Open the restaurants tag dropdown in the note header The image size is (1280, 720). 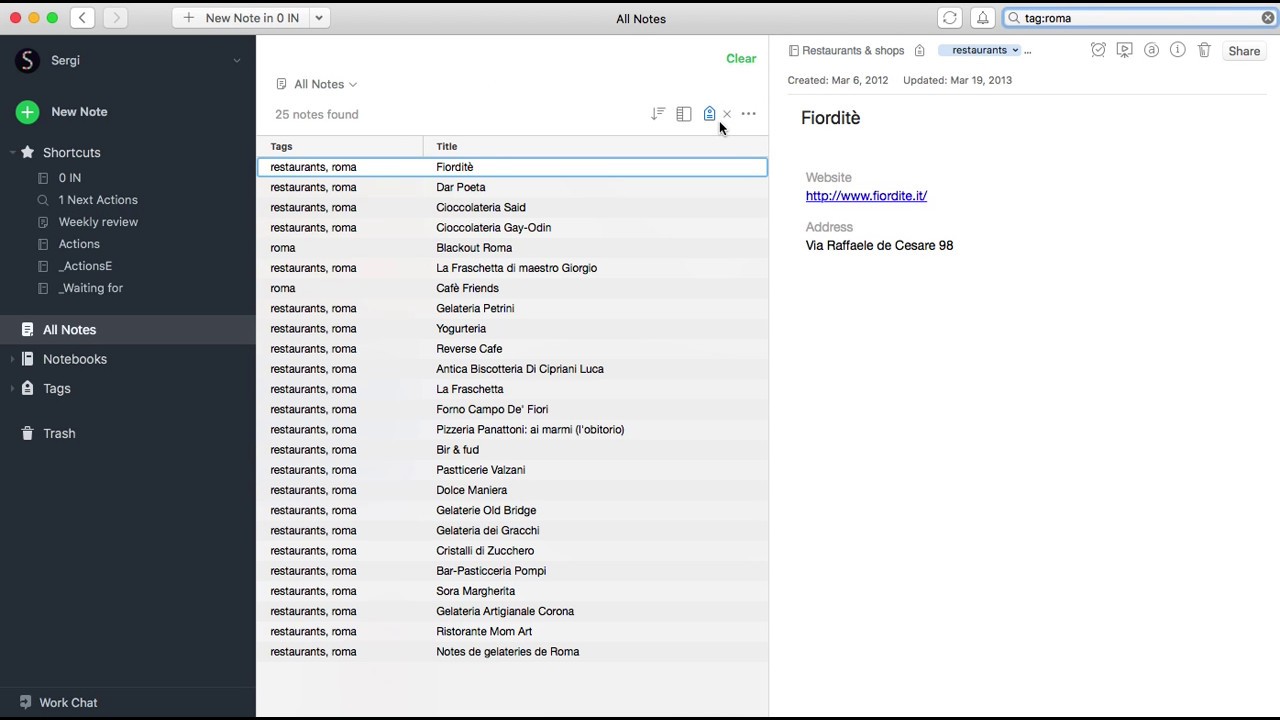click(1014, 51)
